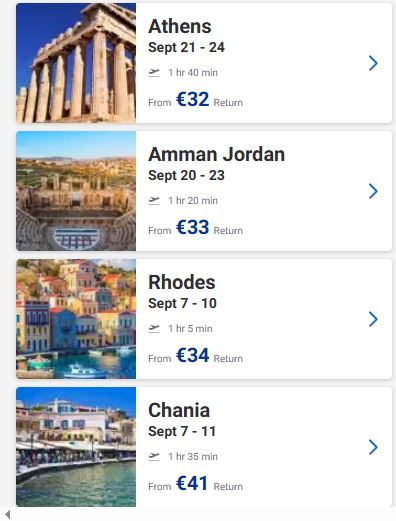The width and height of the screenshot is (396, 521).
Task: Open the Amman amphitheatre photo
Action: pyautogui.click(x=76, y=191)
